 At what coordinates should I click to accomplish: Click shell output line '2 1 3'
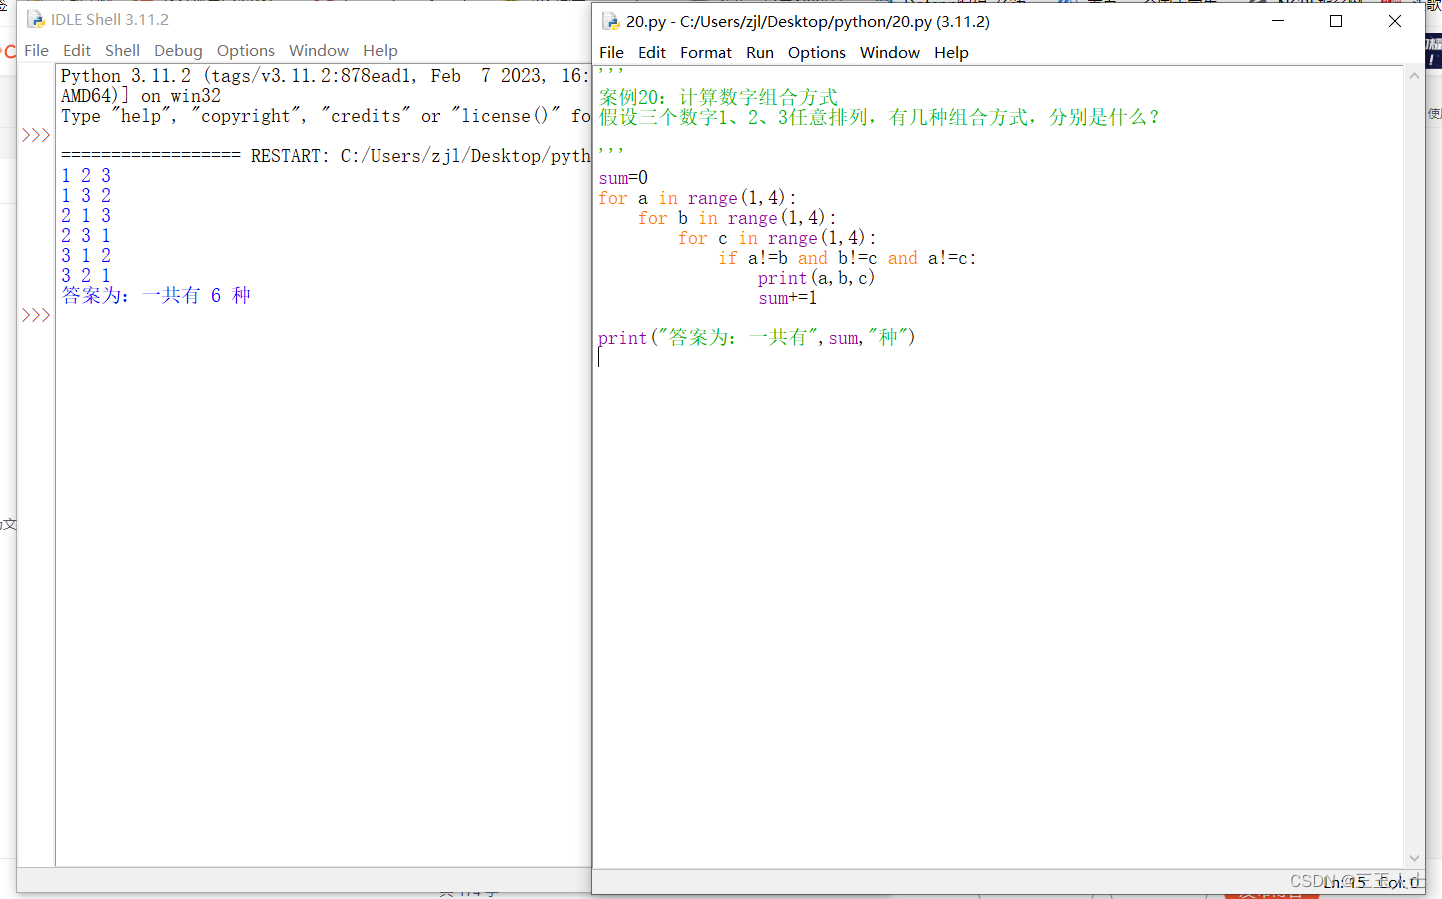(86, 215)
